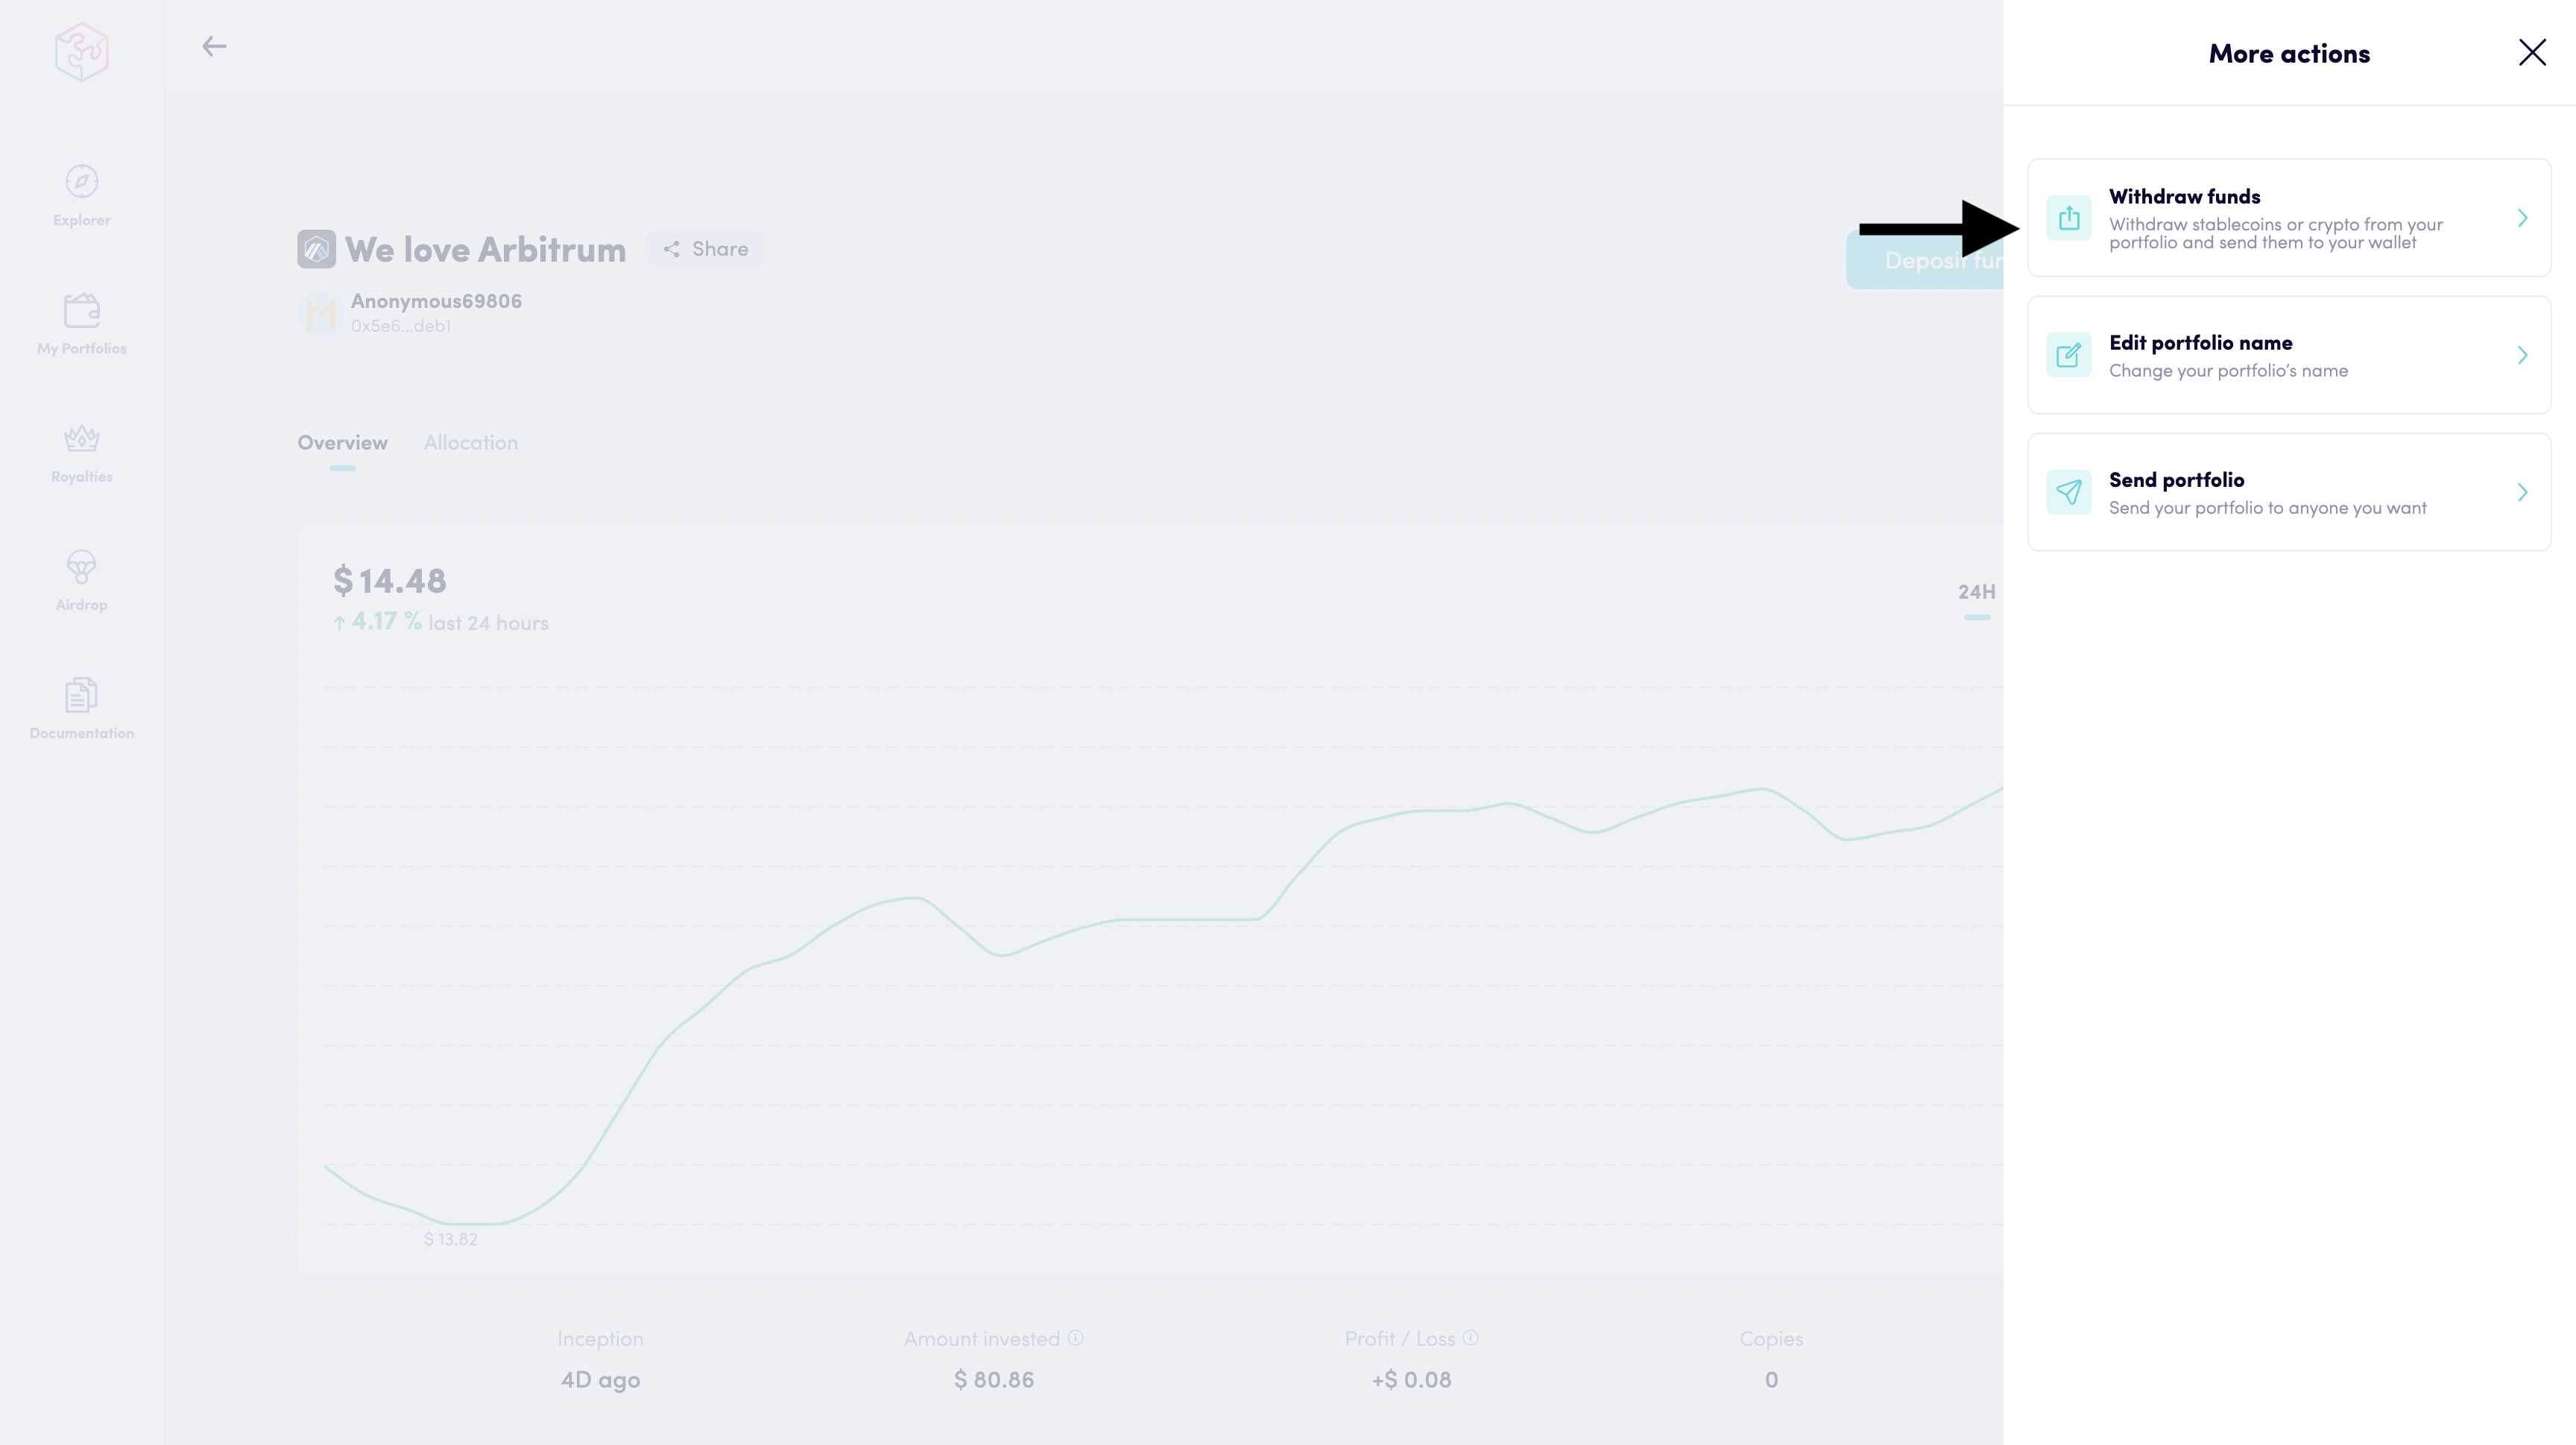This screenshot has width=2576, height=1445.
Task: Click the Share button
Action: tap(706, 249)
